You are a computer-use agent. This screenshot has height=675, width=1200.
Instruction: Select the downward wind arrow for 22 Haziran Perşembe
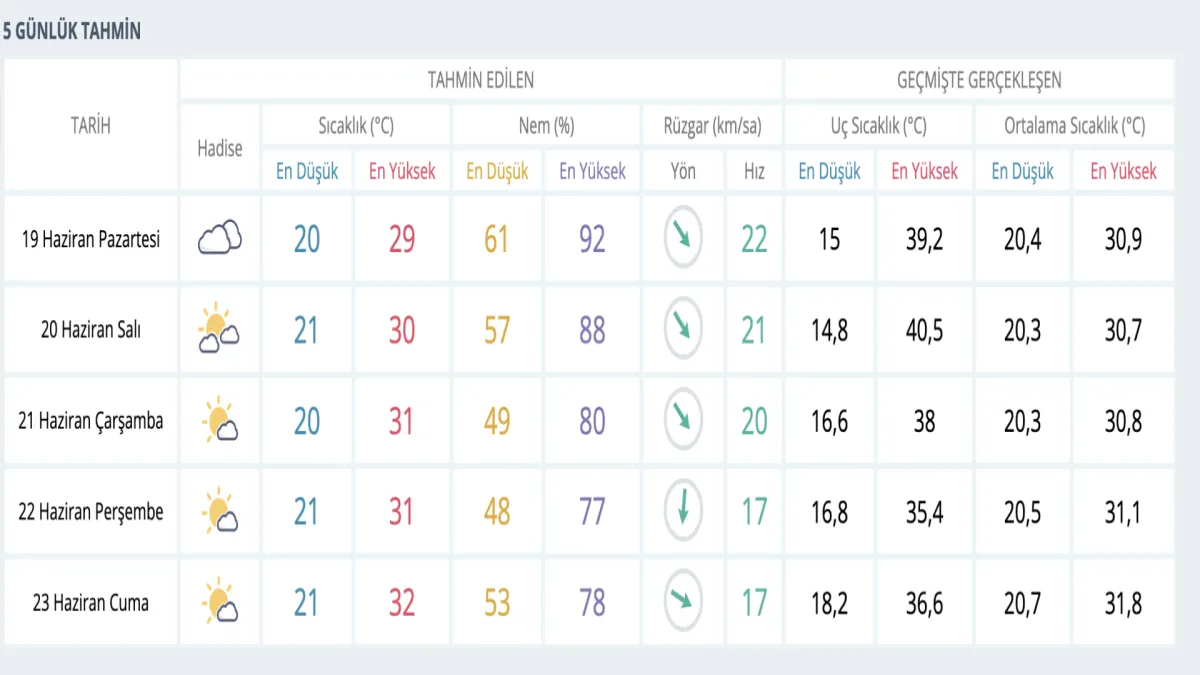pos(683,512)
